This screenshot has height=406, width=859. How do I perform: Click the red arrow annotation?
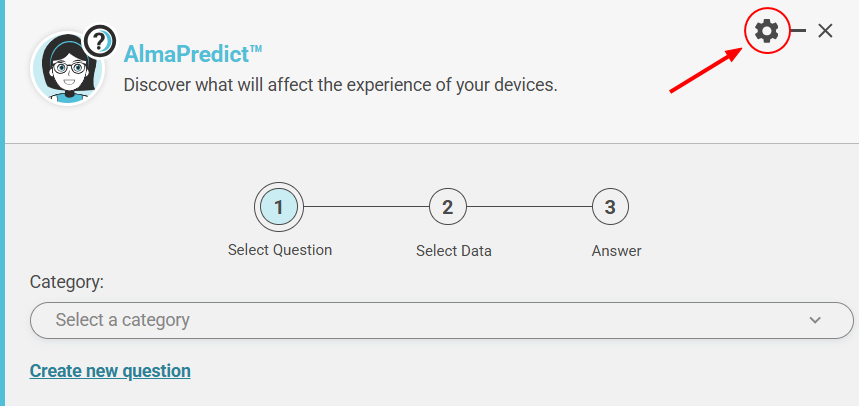[705, 70]
